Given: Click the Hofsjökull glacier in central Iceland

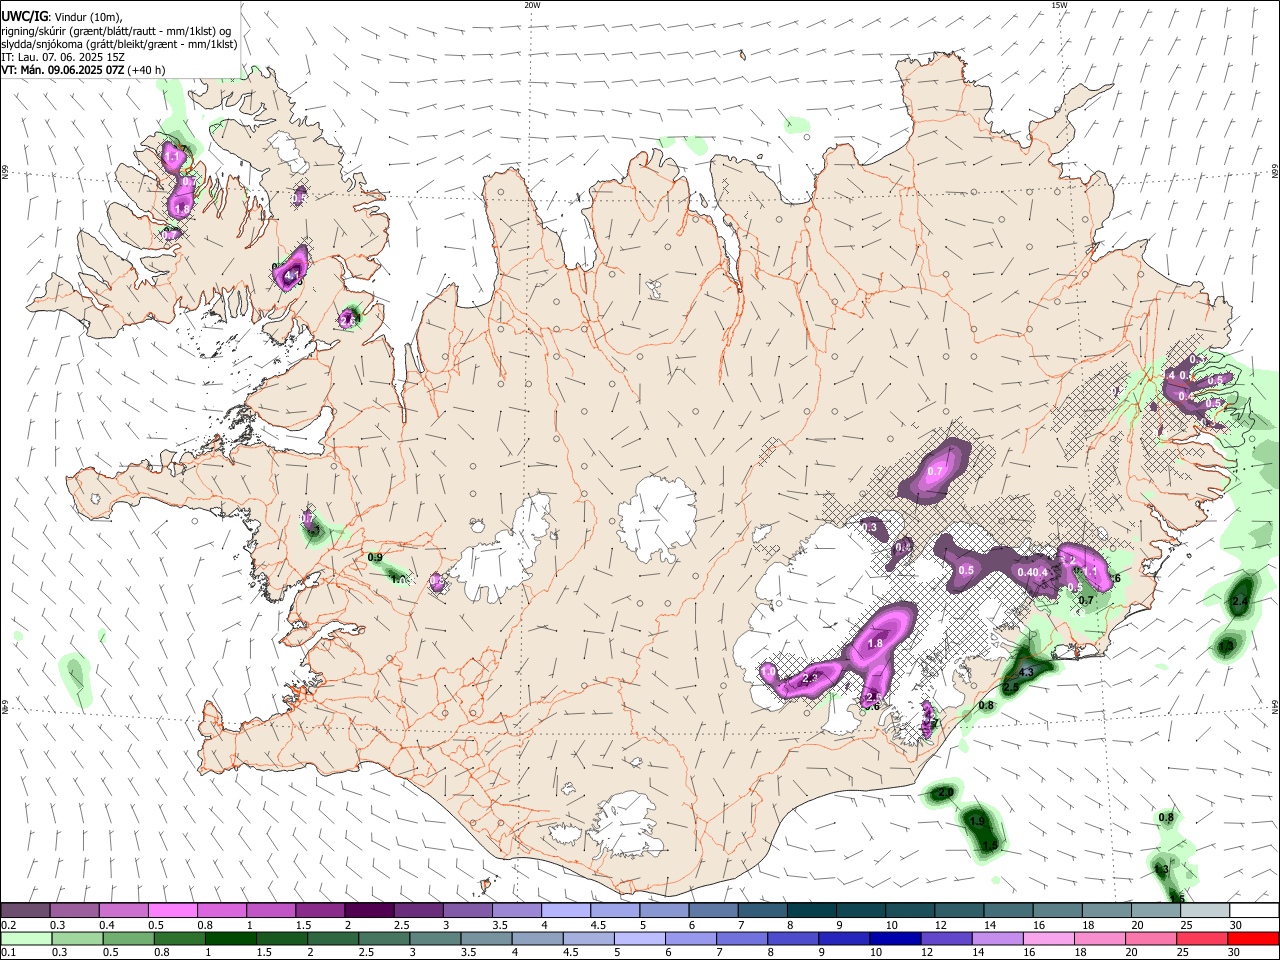Looking at the screenshot, I should (x=657, y=518).
